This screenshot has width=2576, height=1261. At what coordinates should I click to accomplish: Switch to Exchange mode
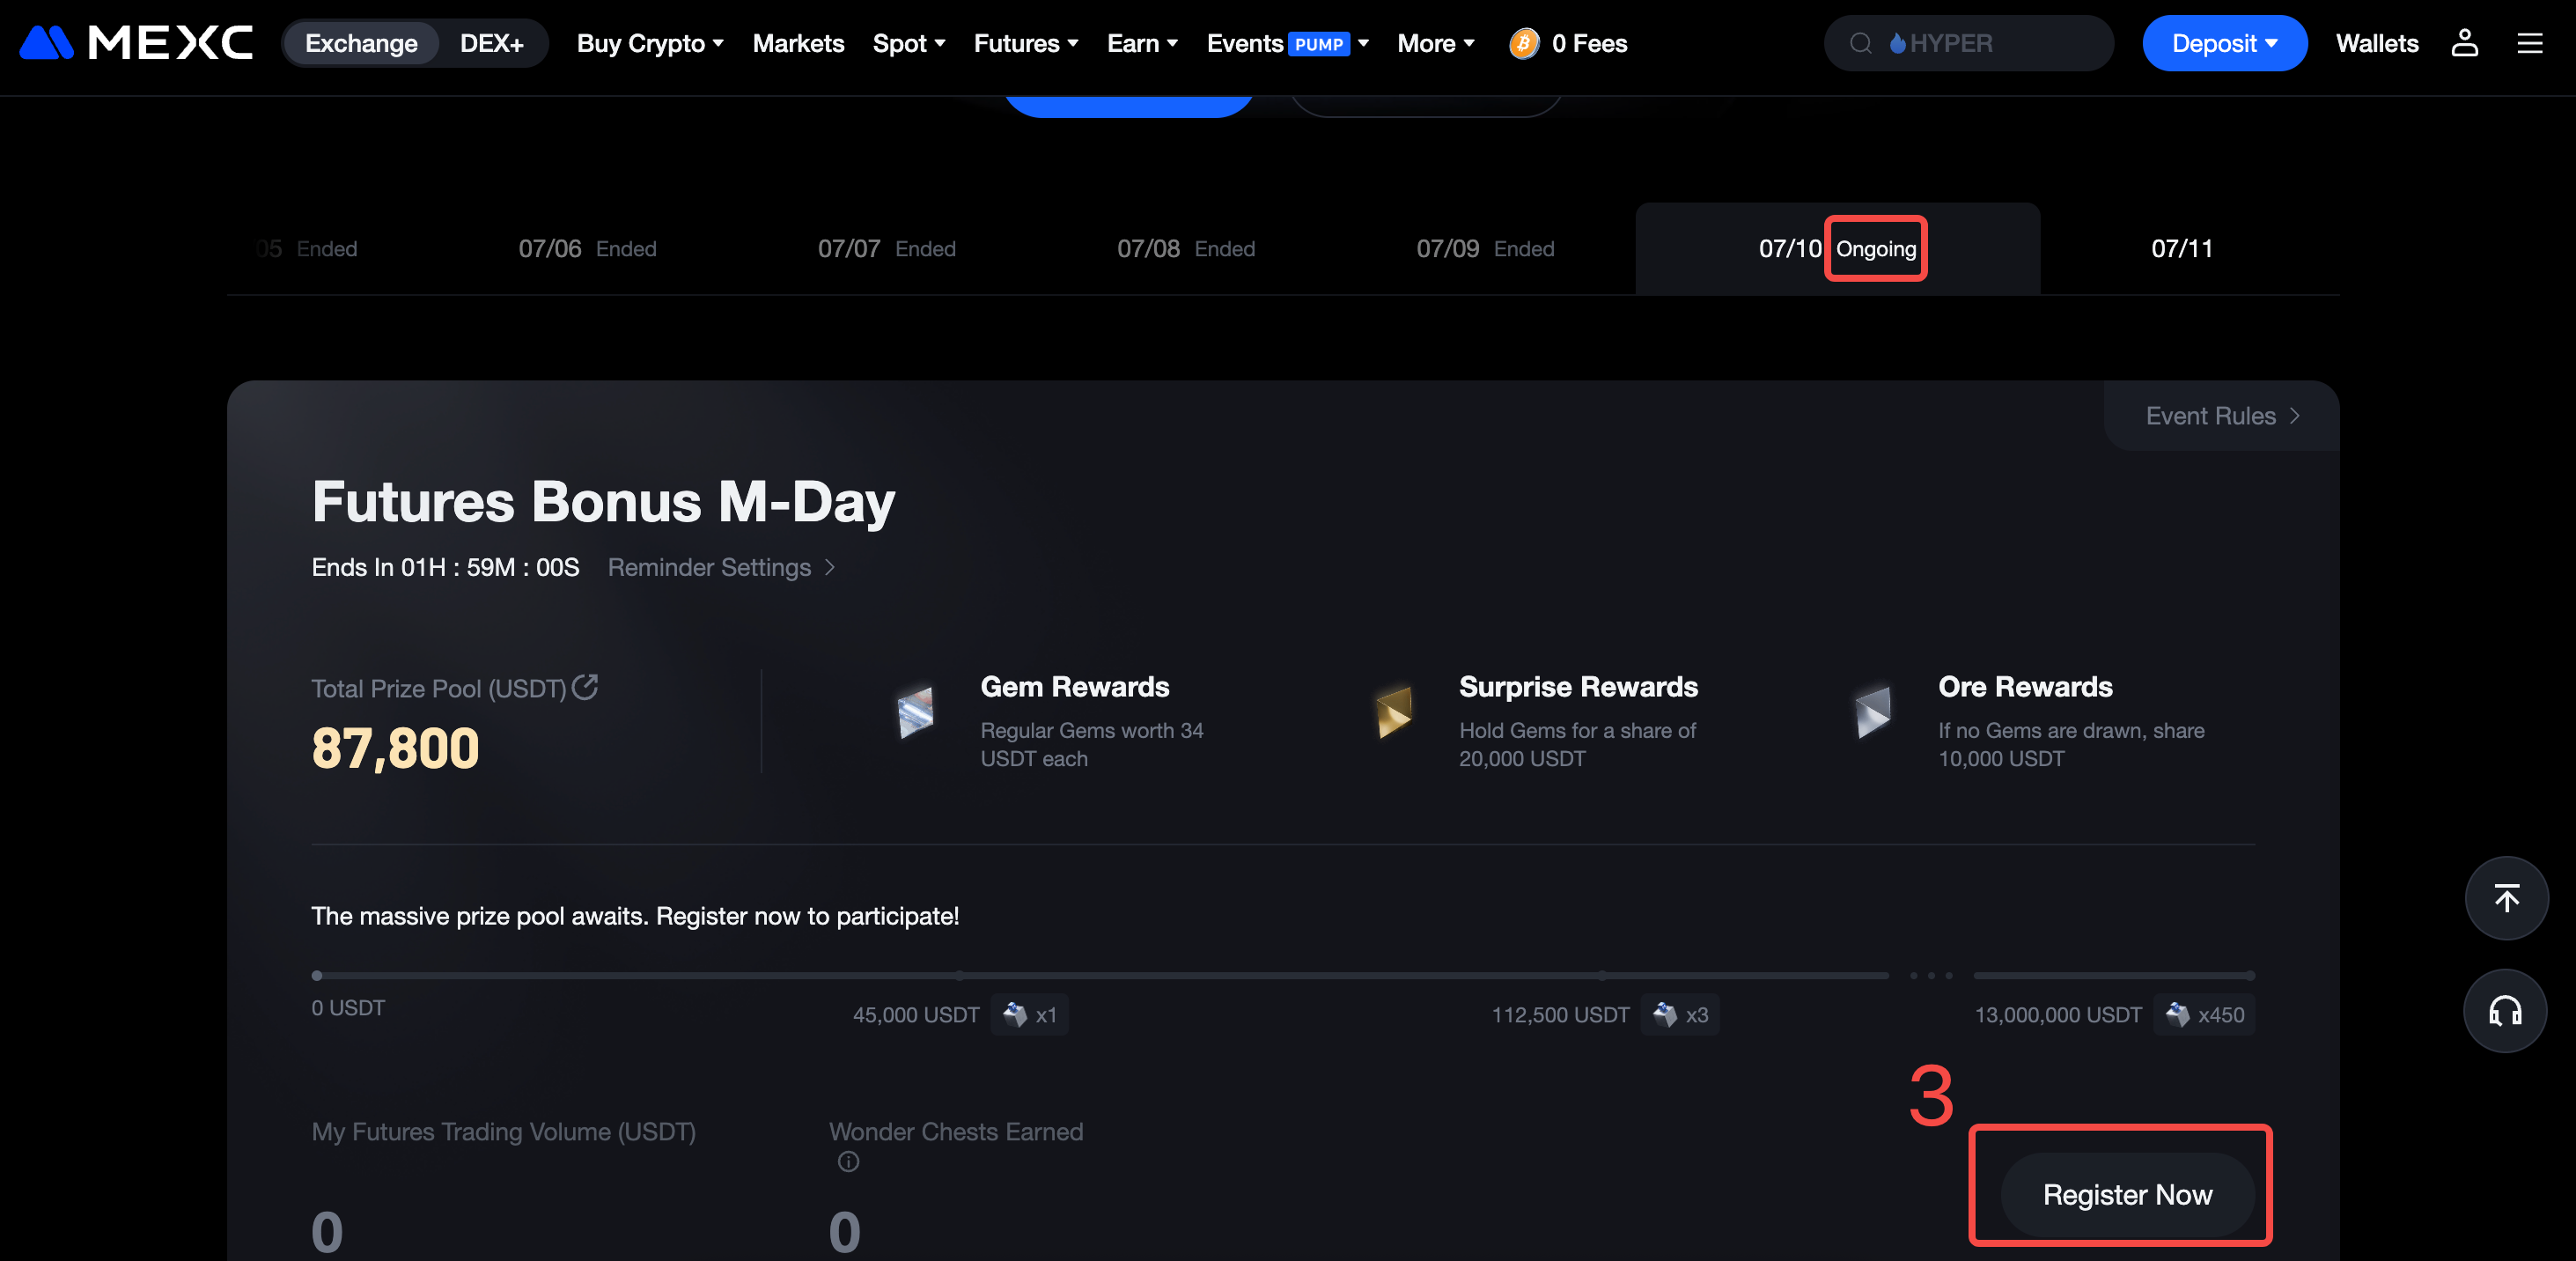coord(361,43)
